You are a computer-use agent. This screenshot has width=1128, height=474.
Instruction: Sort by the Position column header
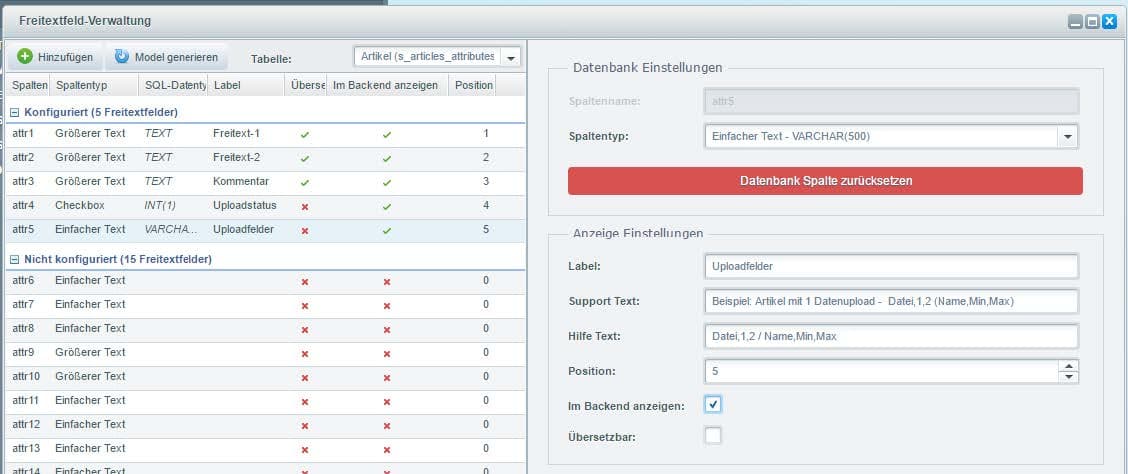[473, 85]
